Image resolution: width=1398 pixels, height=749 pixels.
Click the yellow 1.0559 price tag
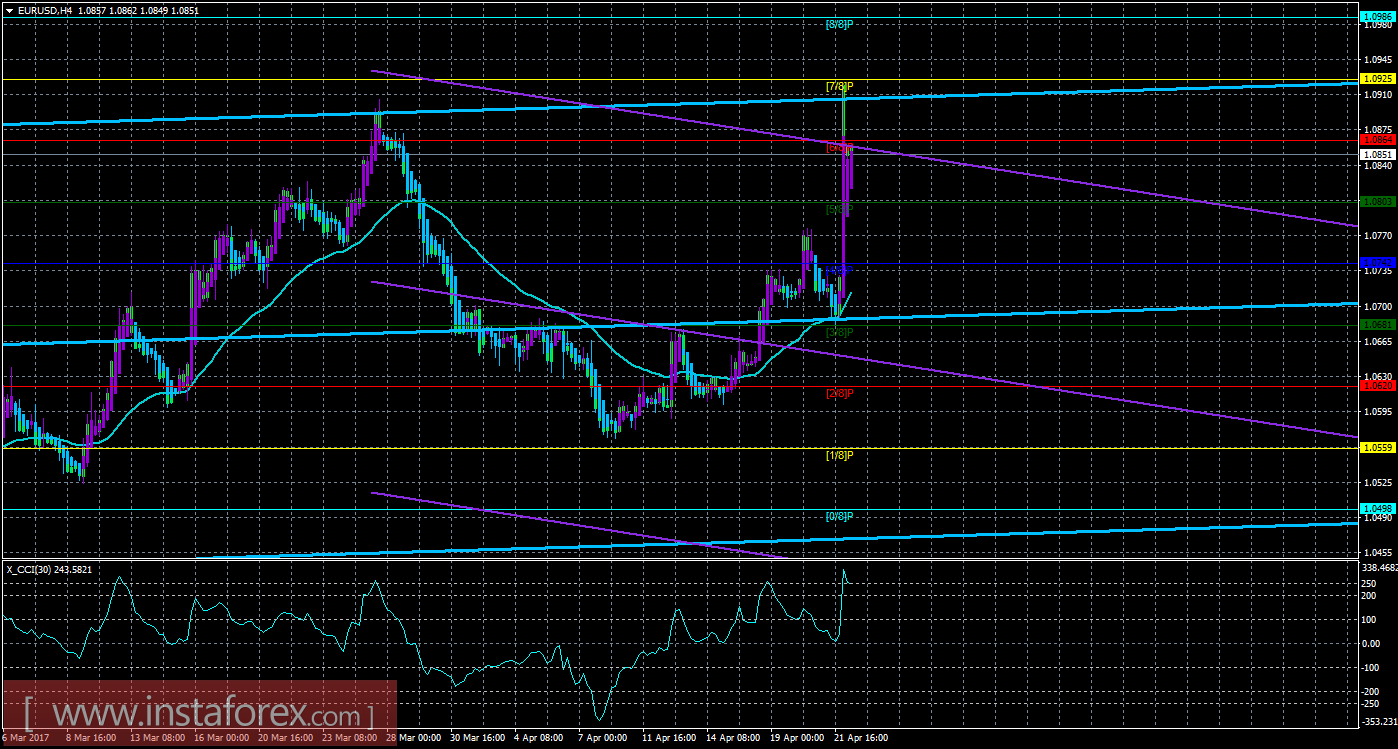point(1376,446)
